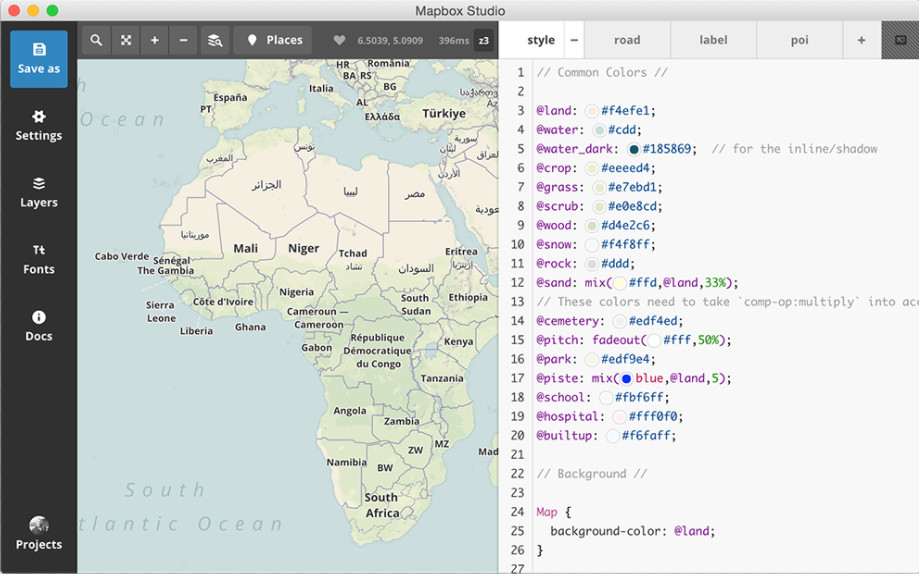919x574 pixels.
Task: Open the @snow color swatch
Action: point(592,244)
